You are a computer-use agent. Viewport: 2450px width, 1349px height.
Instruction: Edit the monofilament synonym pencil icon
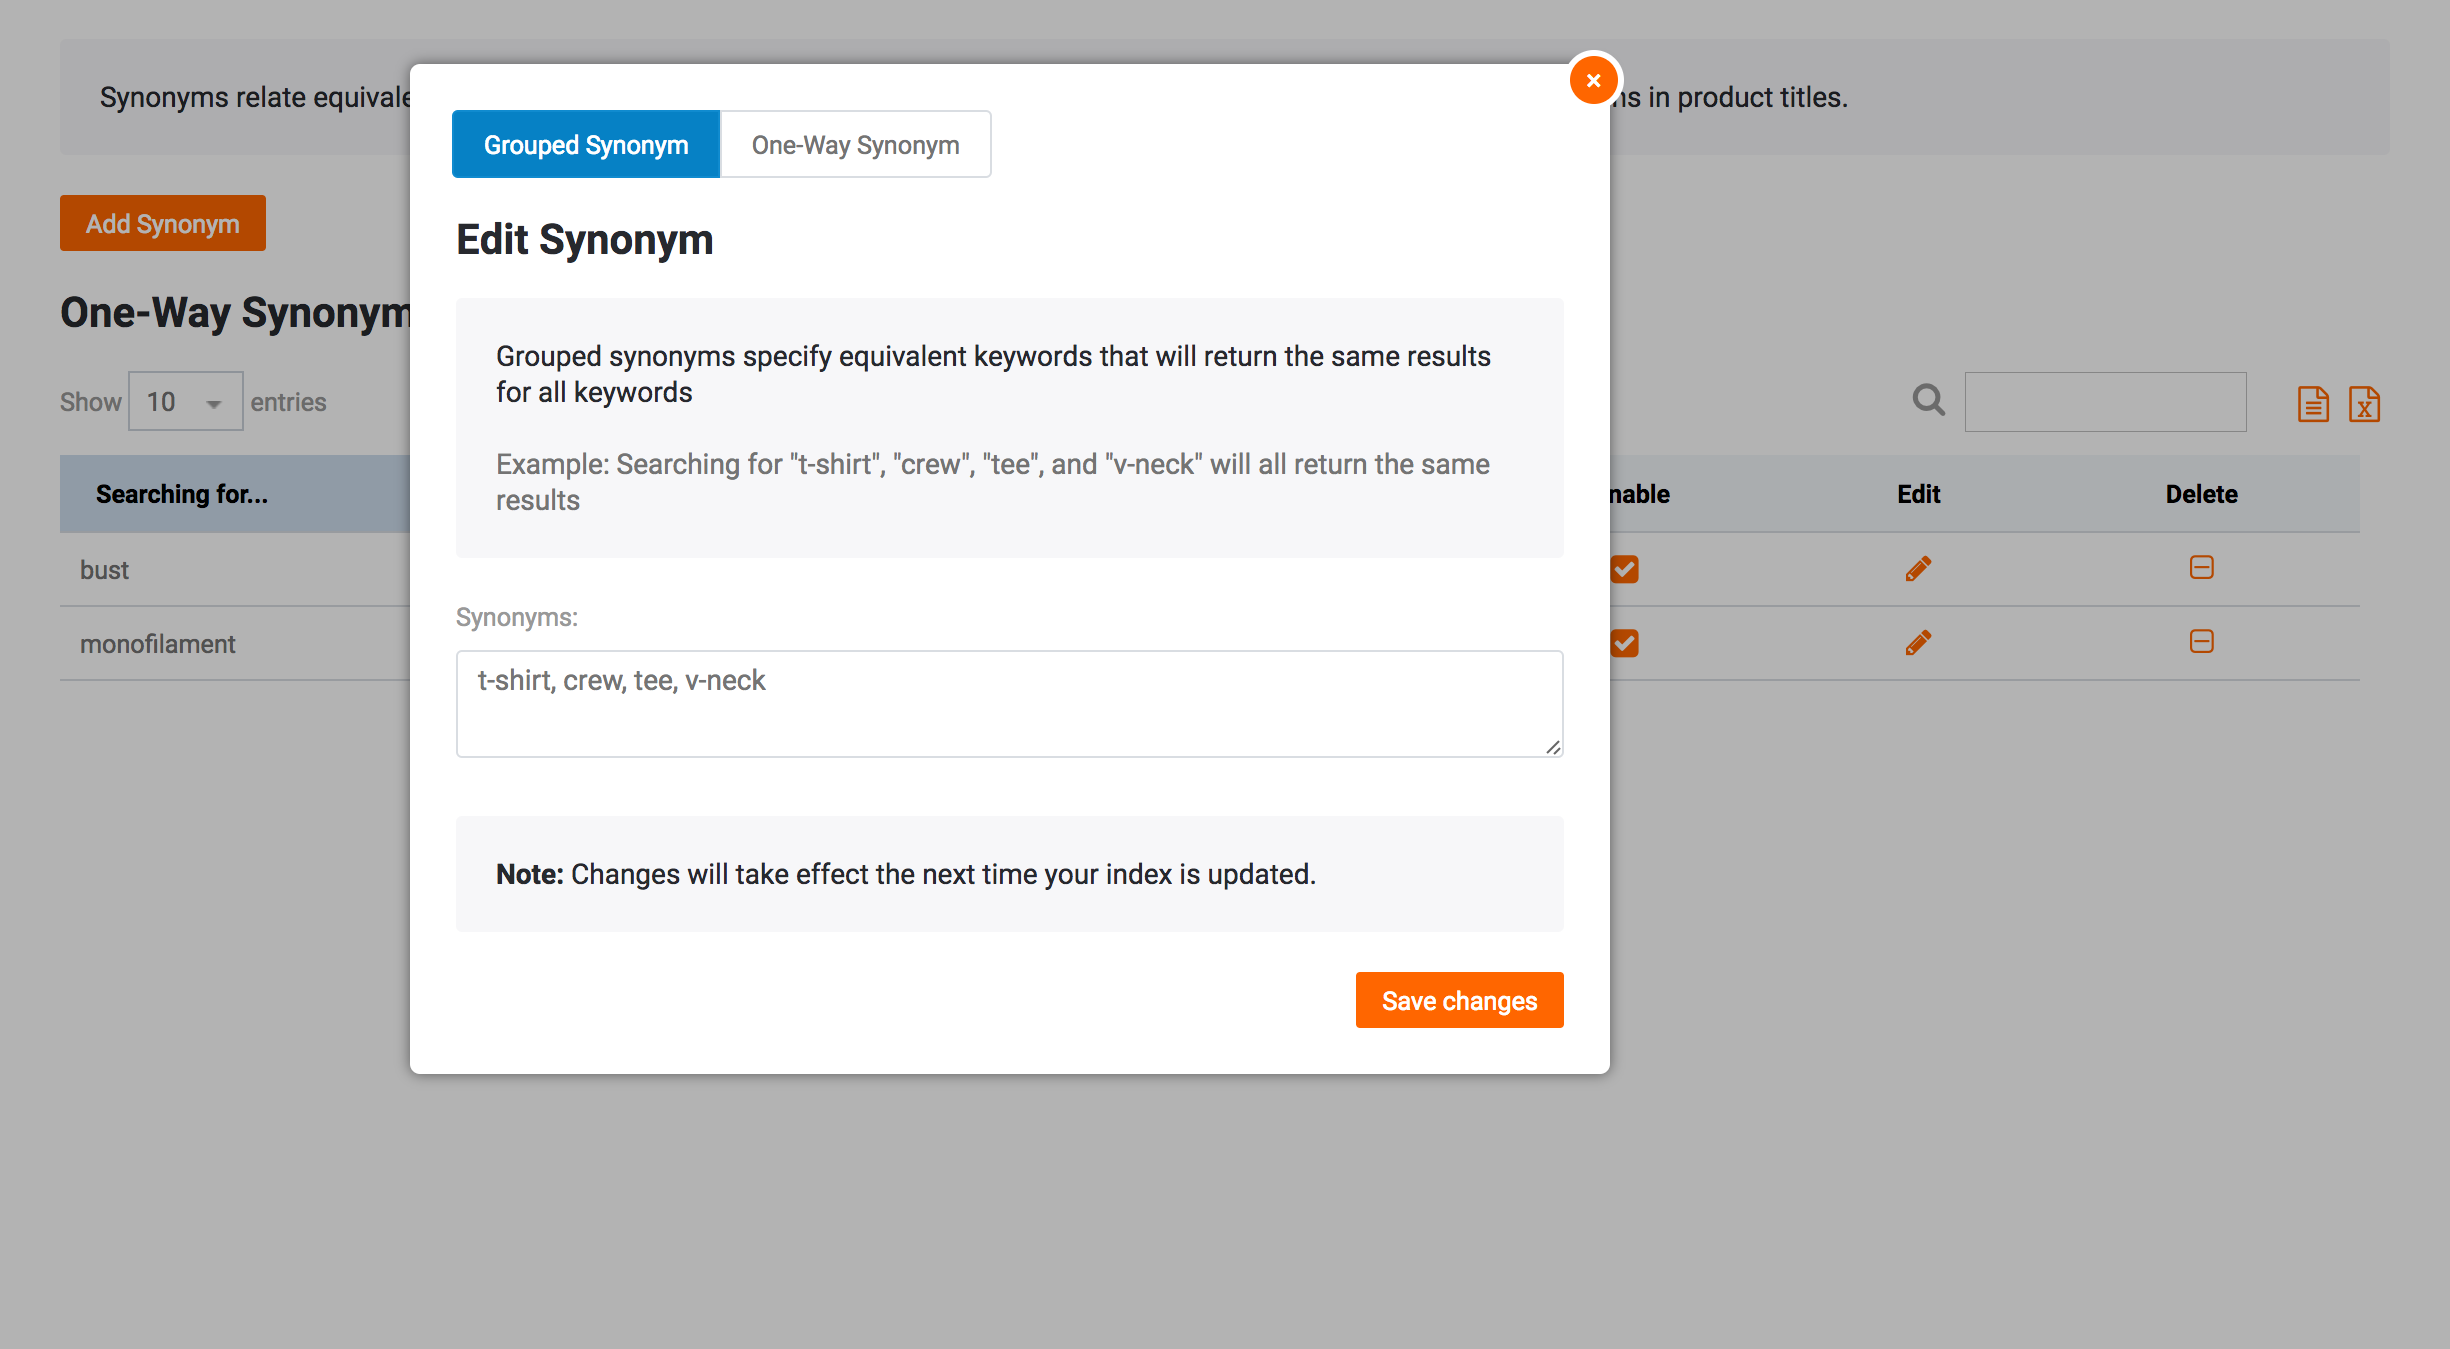(1918, 643)
